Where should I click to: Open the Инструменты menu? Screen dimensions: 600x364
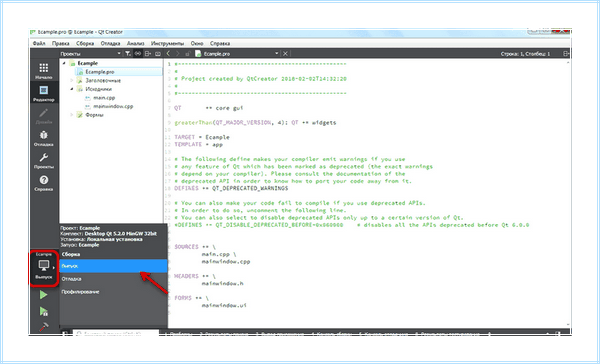click(x=167, y=43)
